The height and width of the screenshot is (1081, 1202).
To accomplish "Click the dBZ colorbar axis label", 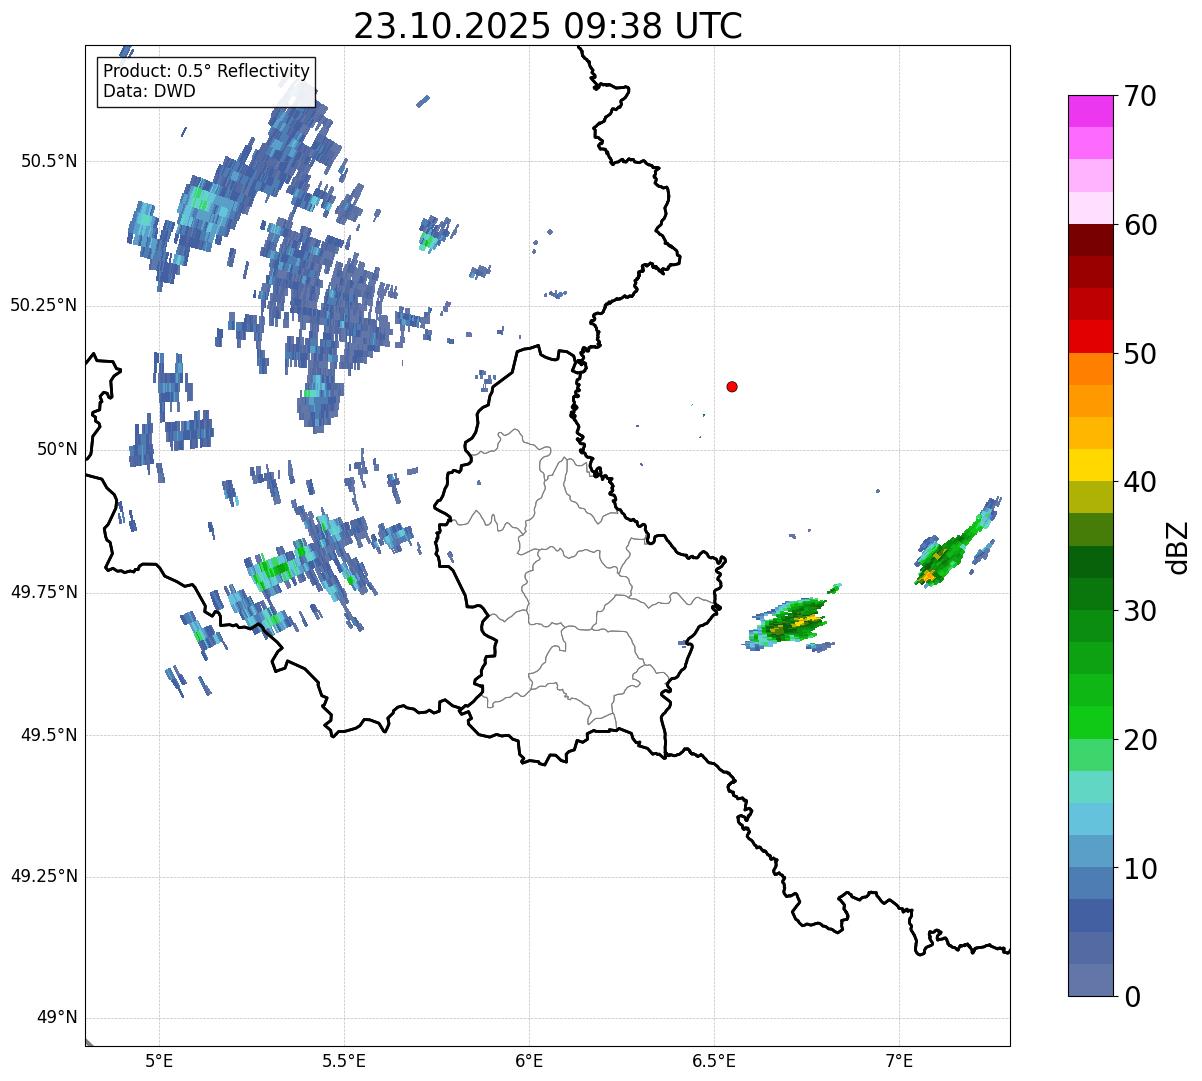I will click(x=1179, y=547).
